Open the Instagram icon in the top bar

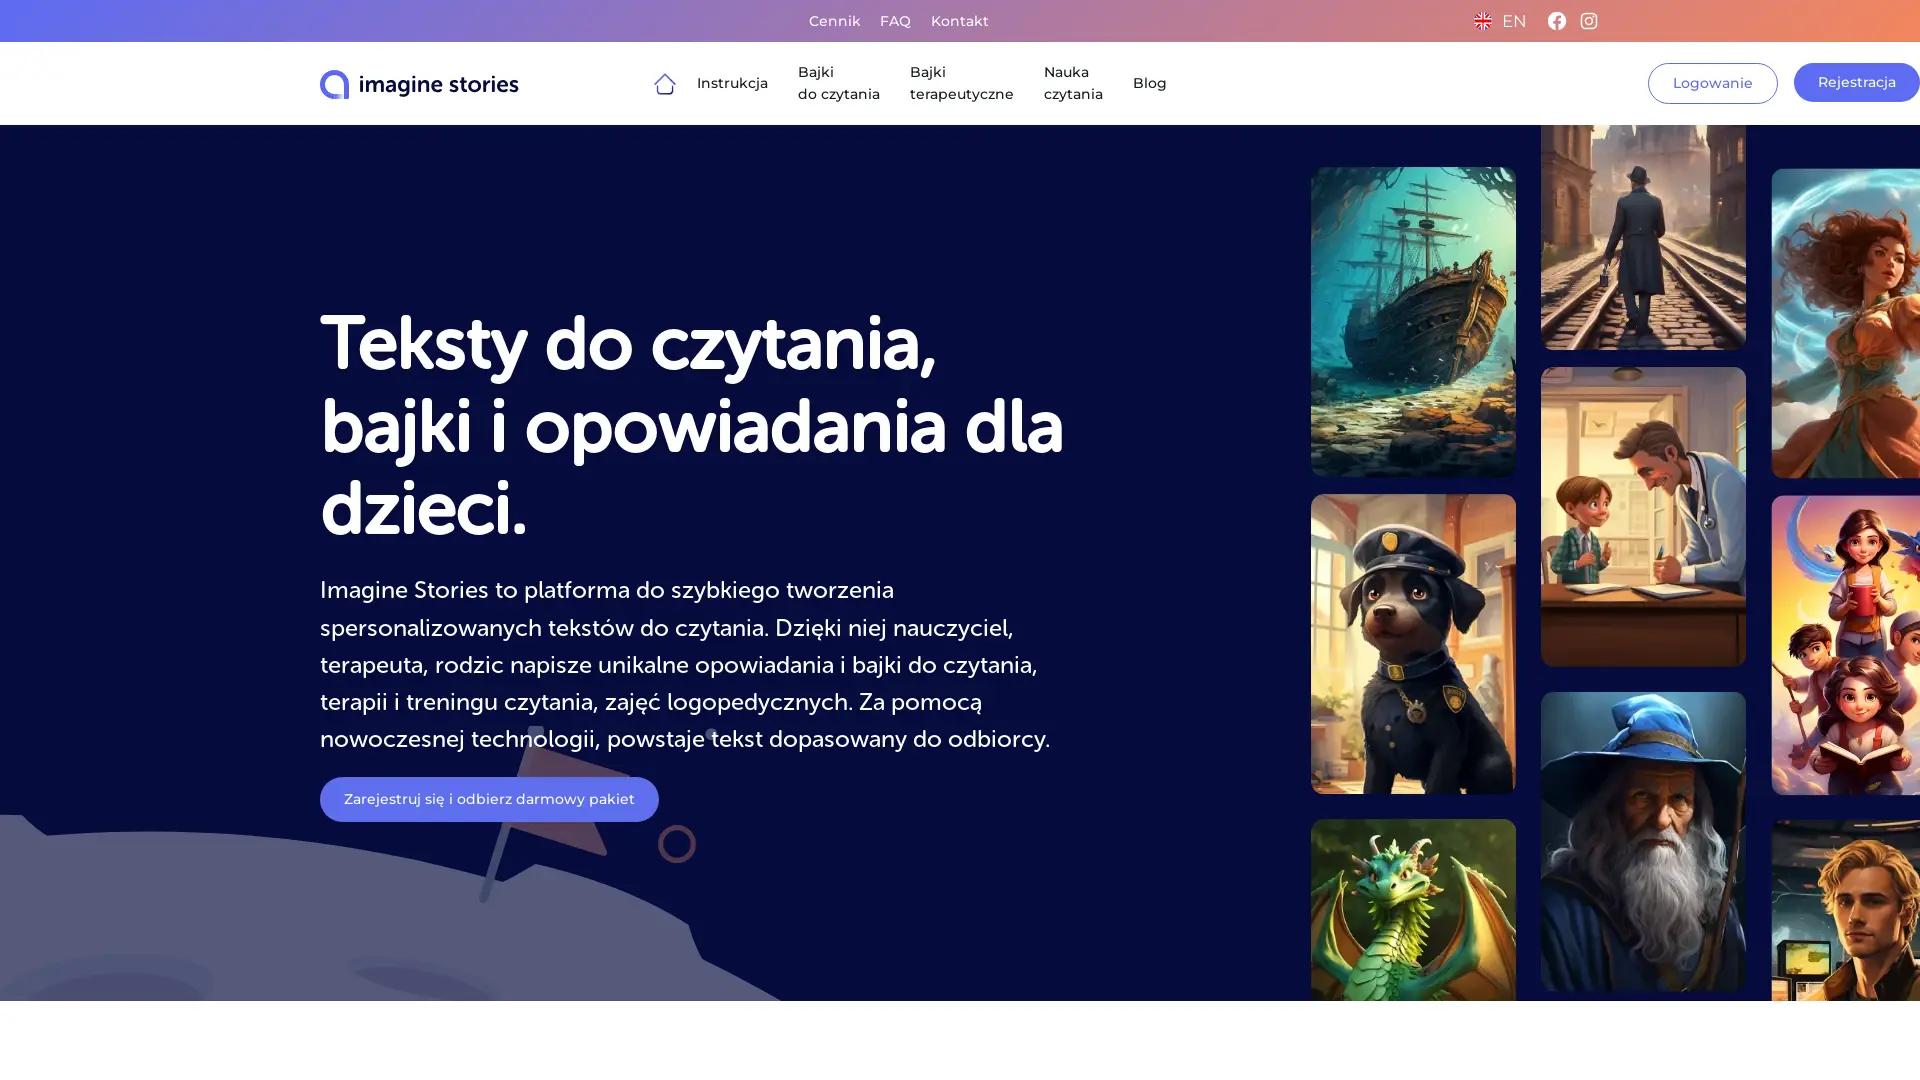click(x=1588, y=20)
